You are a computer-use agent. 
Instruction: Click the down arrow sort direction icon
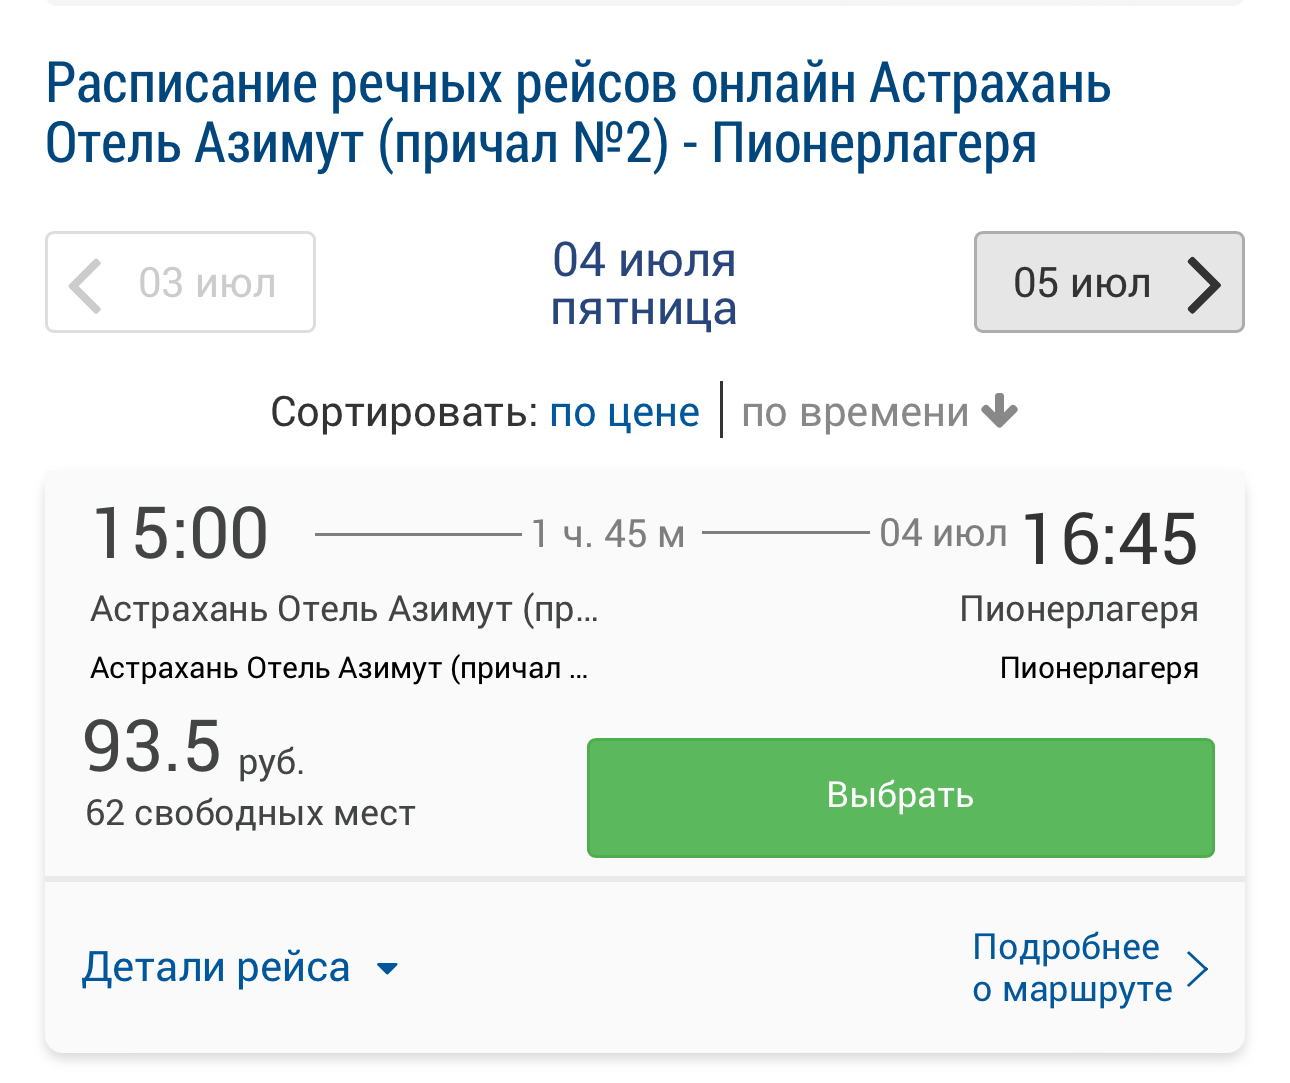(x=999, y=411)
